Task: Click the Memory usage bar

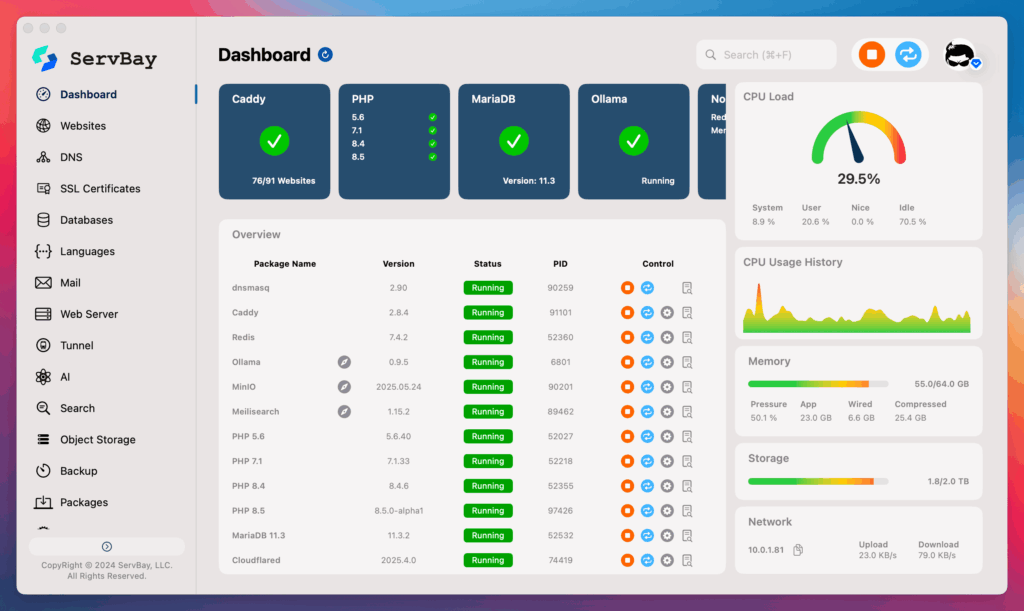Action: [x=817, y=384]
